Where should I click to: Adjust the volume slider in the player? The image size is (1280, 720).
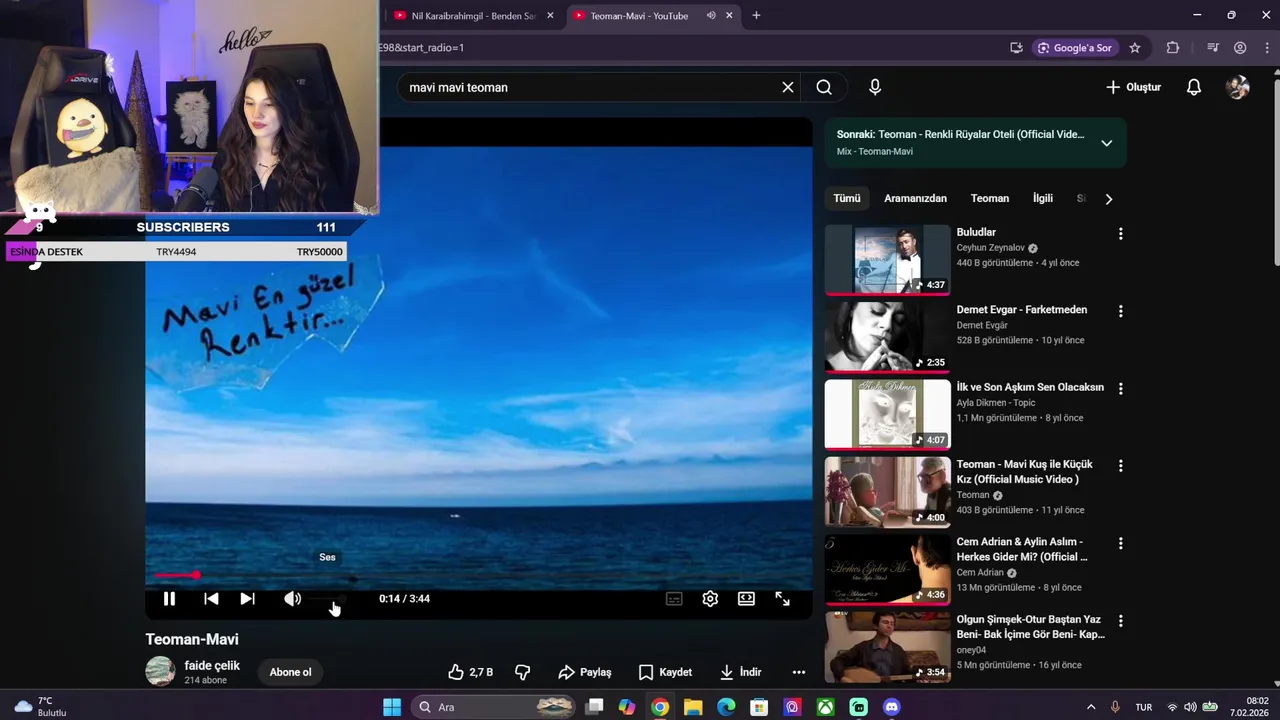point(327,599)
